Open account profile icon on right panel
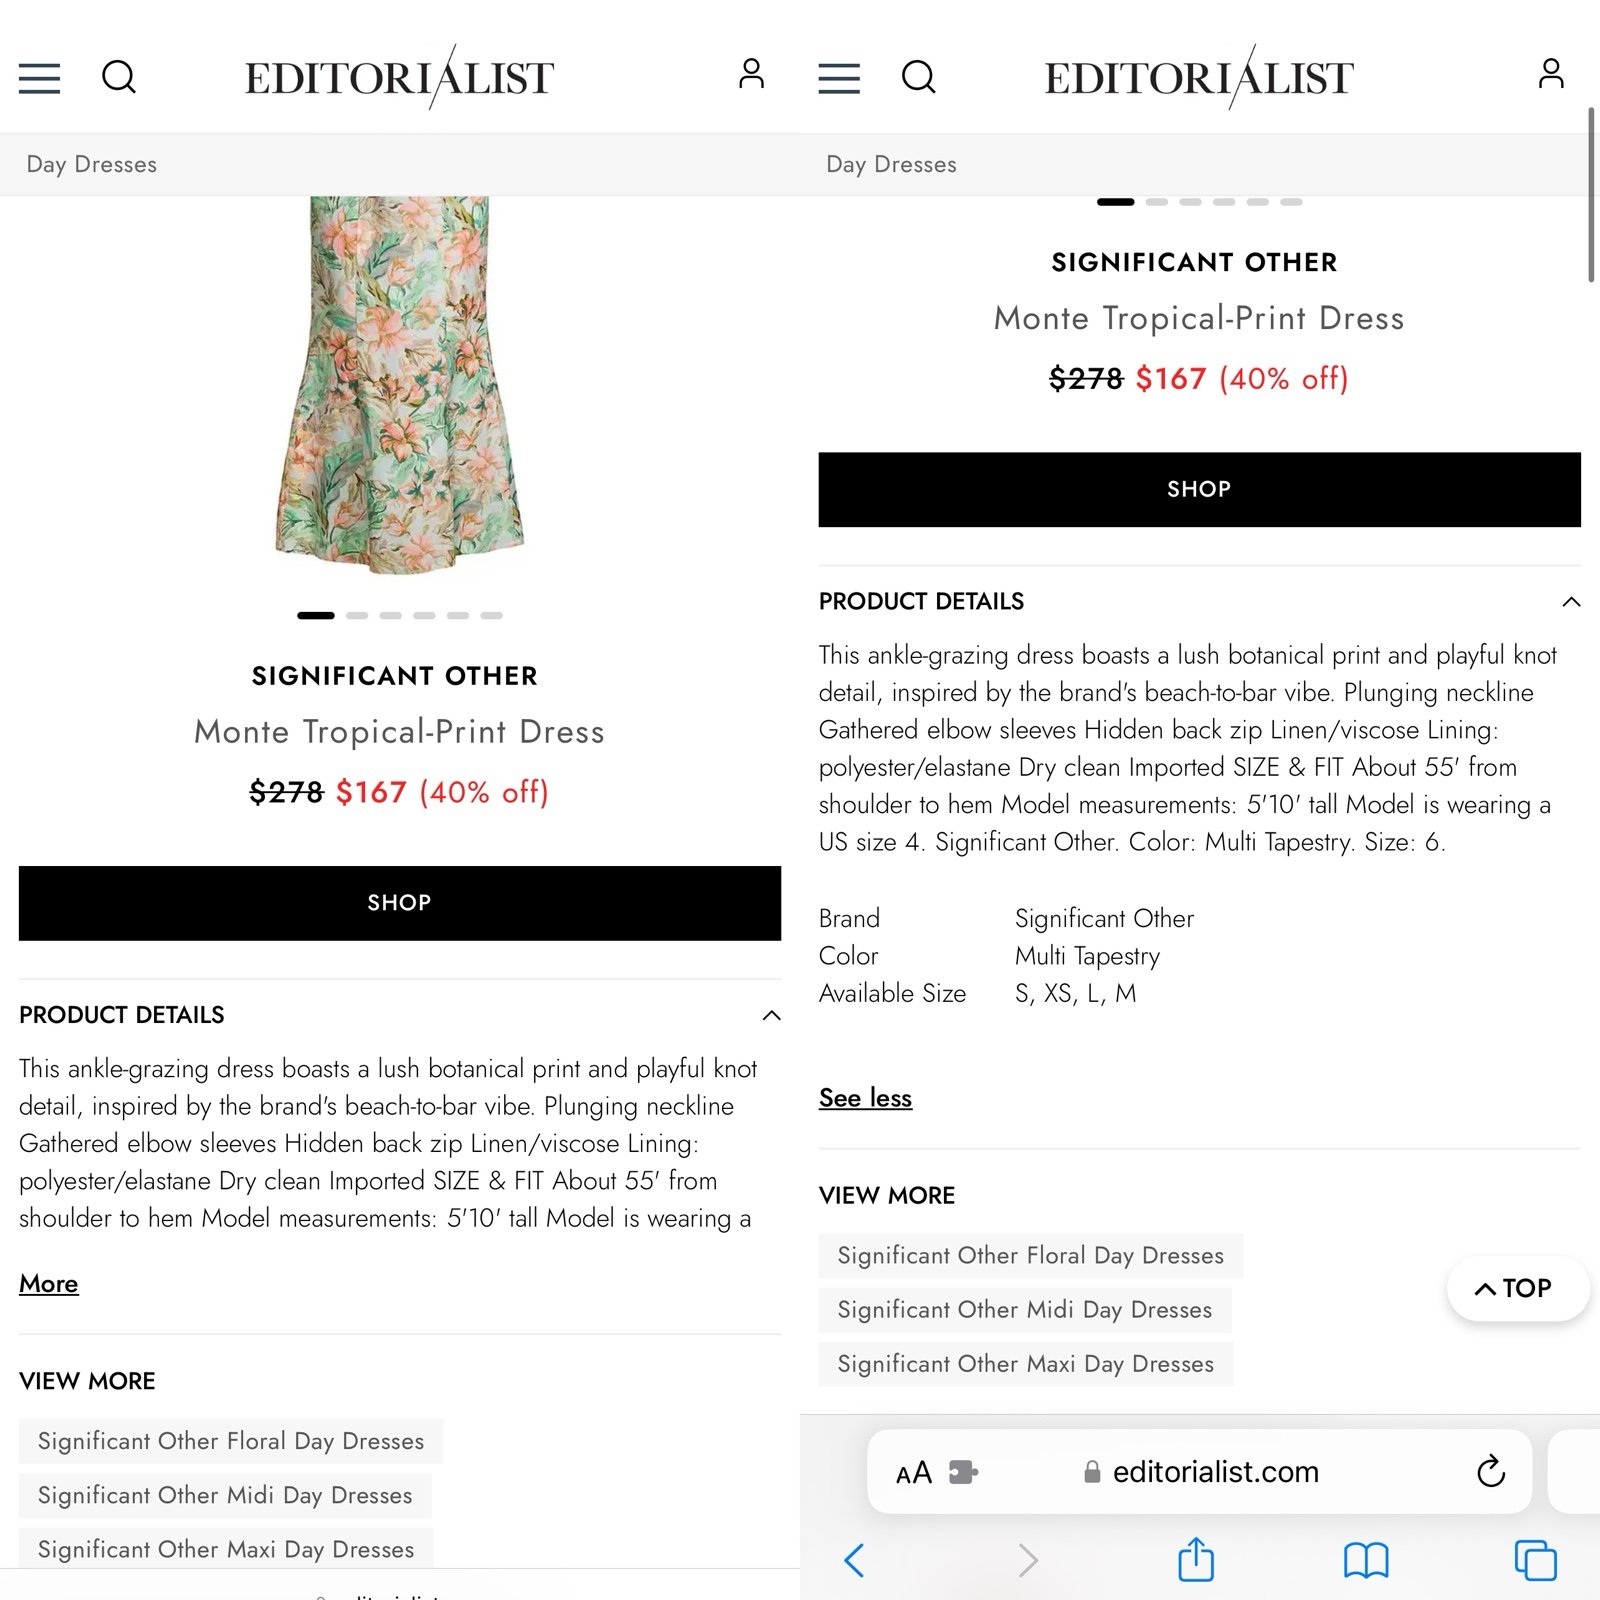The image size is (1600, 1600). pyautogui.click(x=1551, y=74)
